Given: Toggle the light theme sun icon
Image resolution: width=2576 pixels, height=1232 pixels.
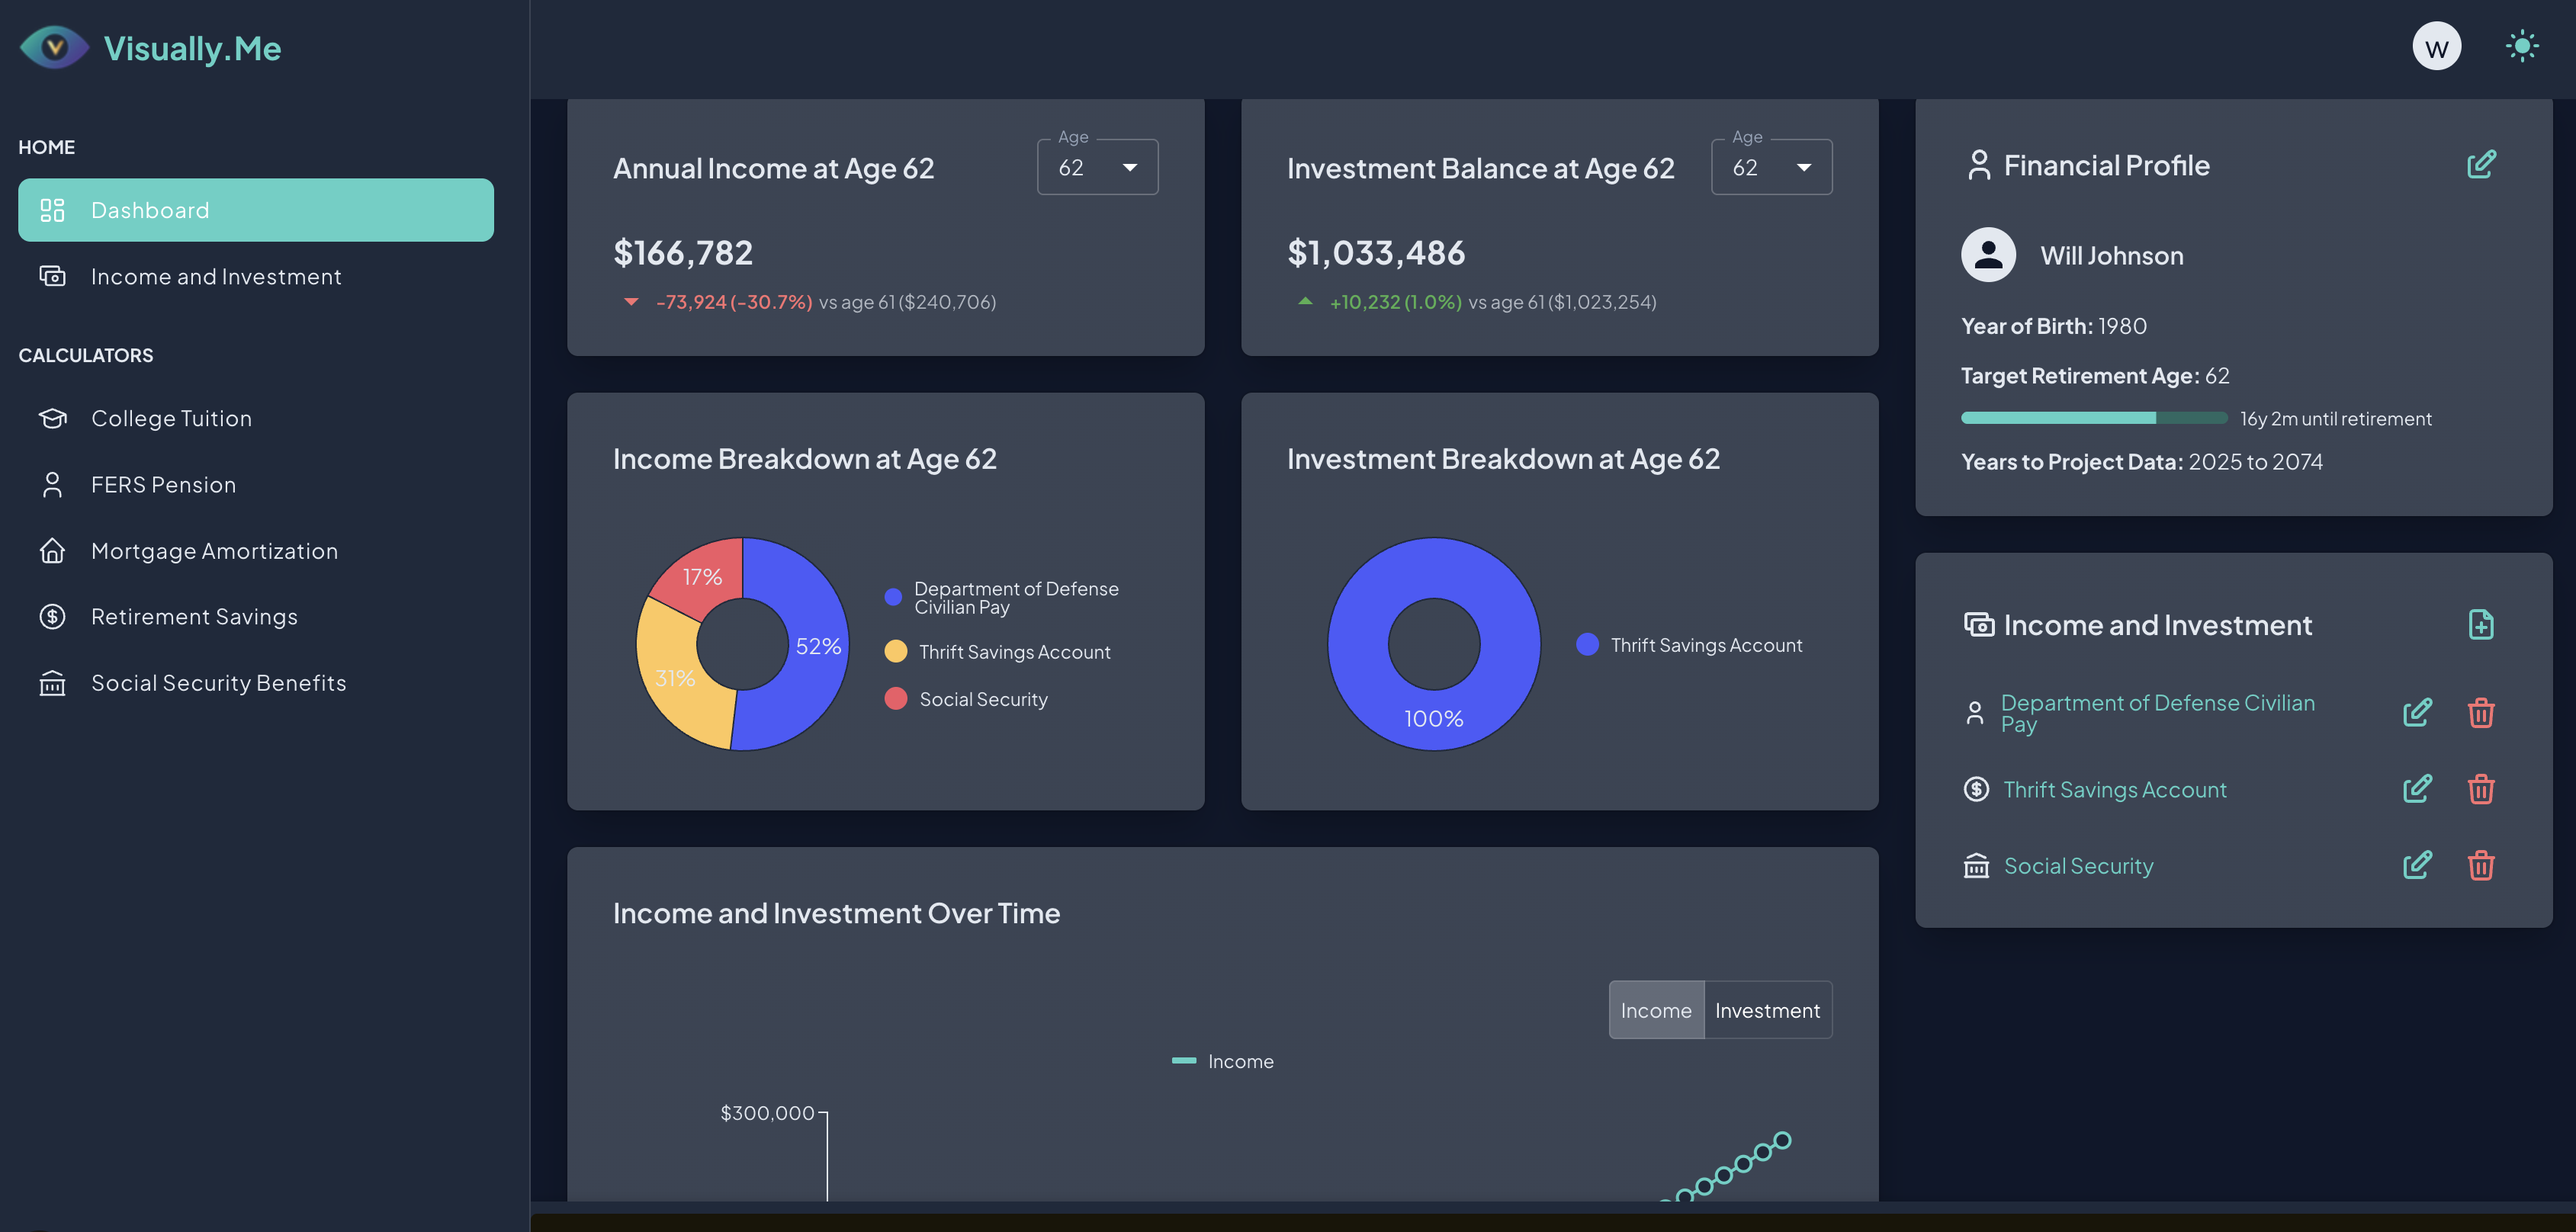Looking at the screenshot, I should tap(2521, 45).
